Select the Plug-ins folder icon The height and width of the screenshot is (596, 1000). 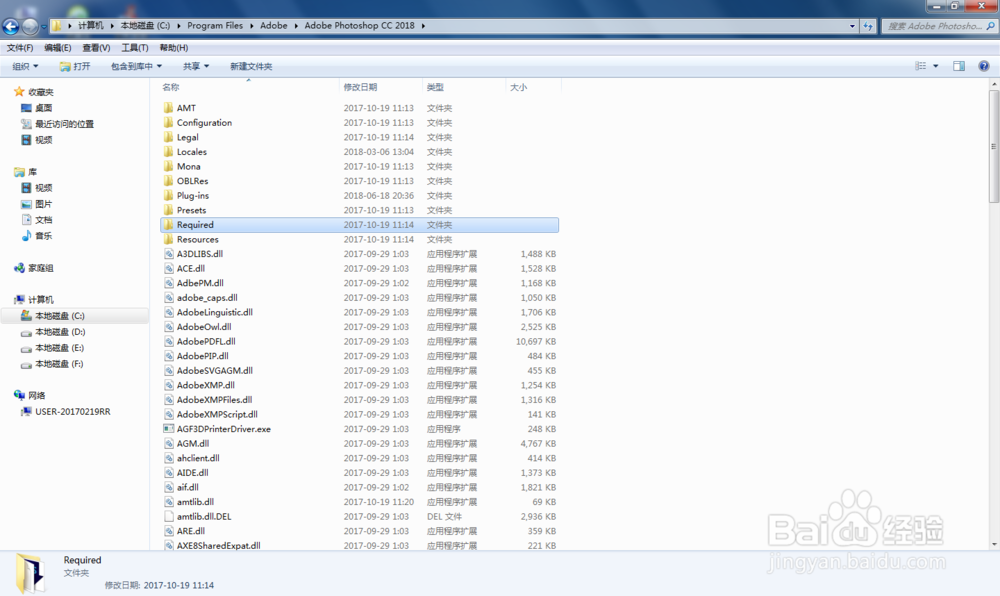[168, 196]
